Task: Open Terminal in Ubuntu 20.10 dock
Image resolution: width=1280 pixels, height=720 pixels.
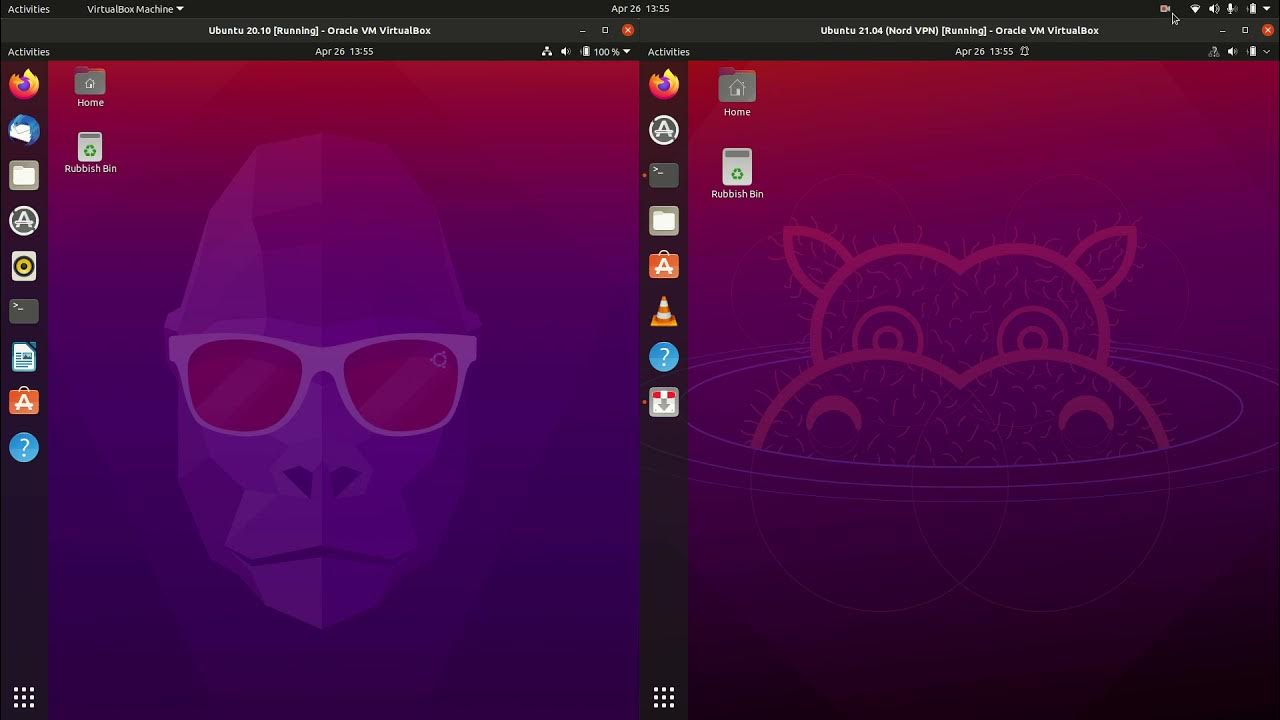Action: [x=24, y=311]
